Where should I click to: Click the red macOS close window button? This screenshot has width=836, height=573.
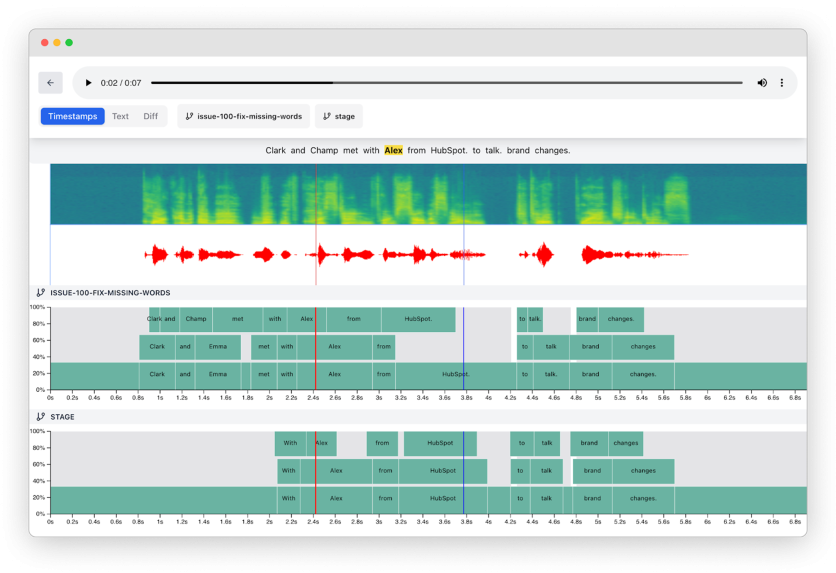(x=45, y=43)
